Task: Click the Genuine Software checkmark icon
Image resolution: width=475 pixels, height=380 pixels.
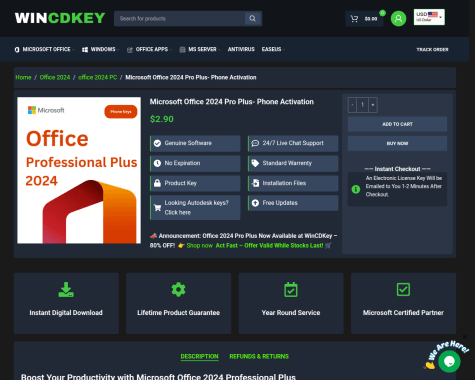Action: click(x=157, y=143)
